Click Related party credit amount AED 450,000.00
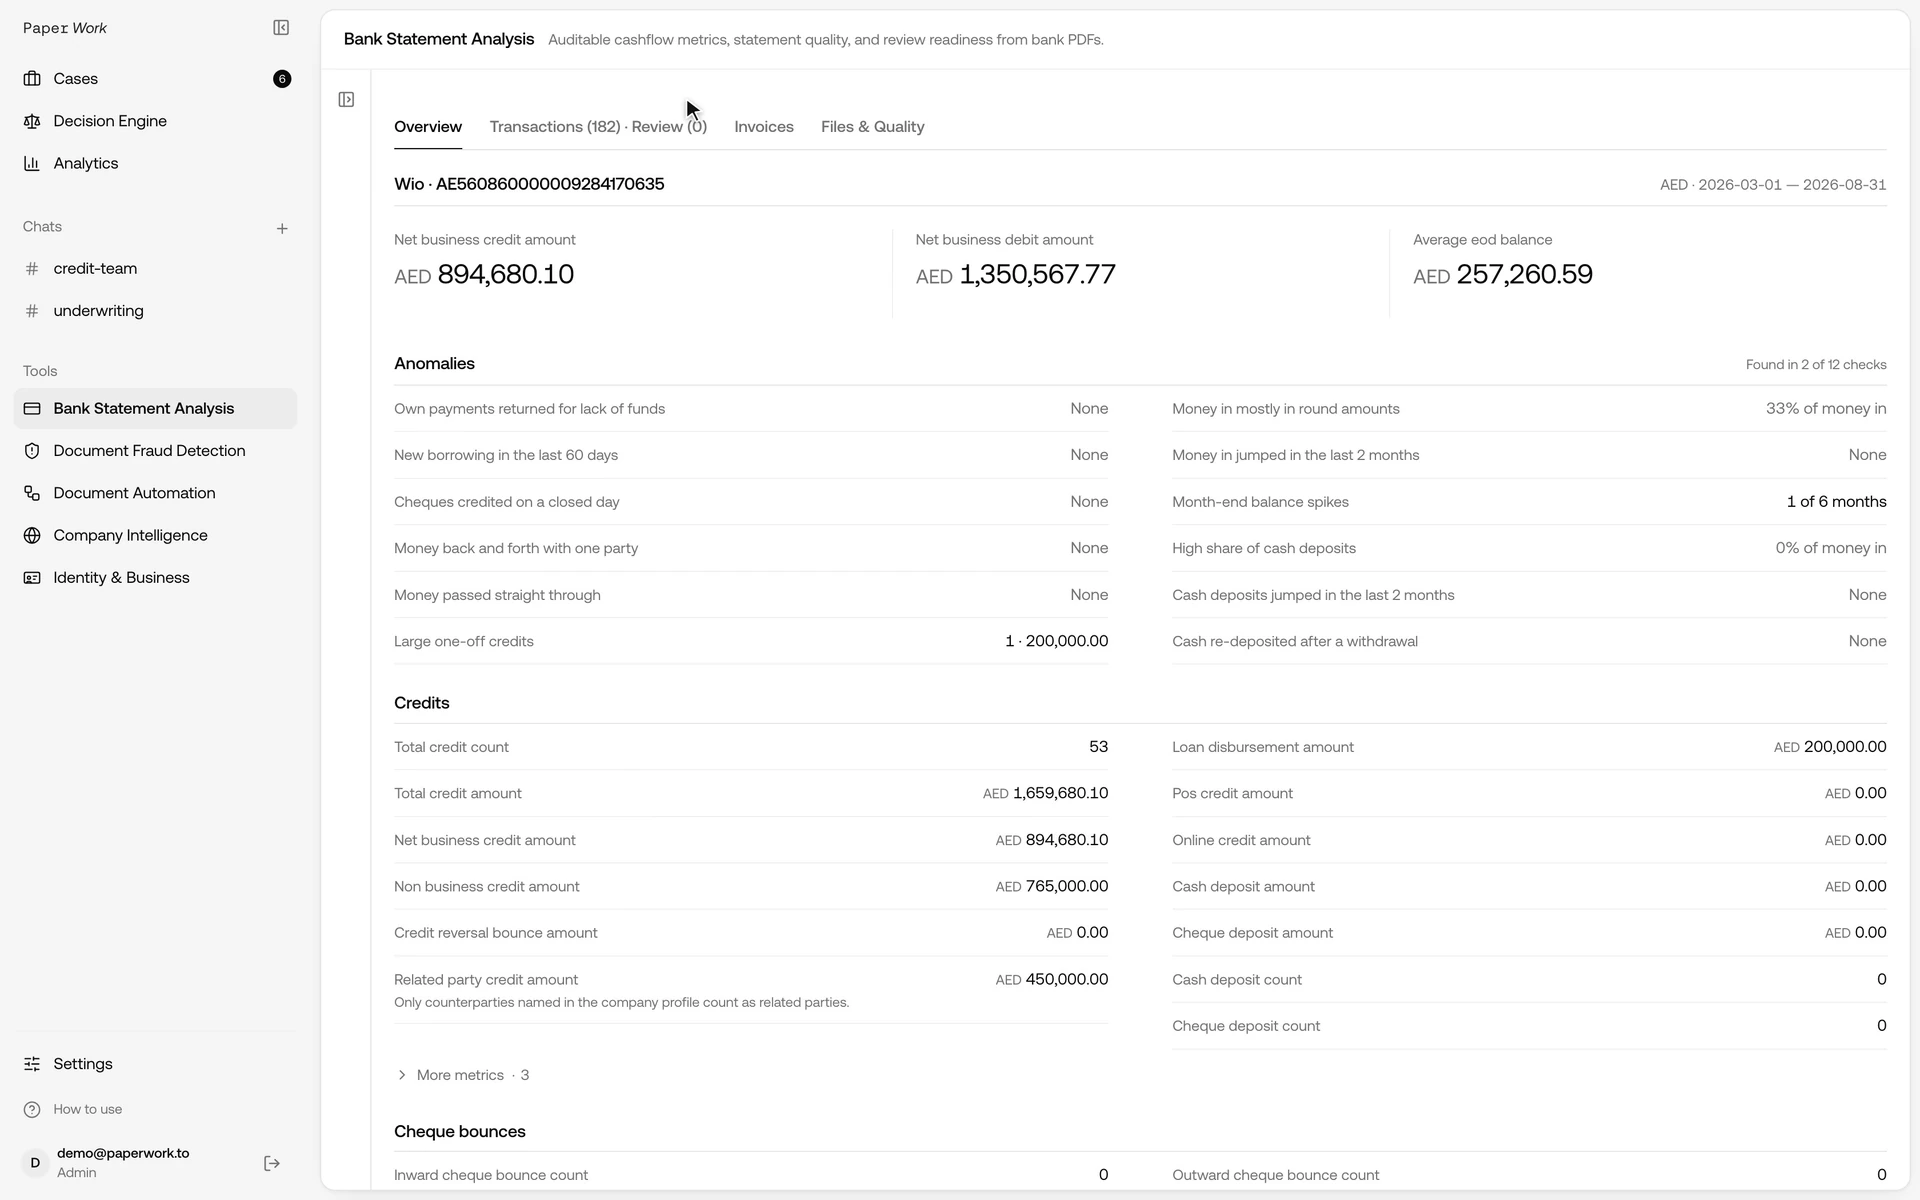1920x1200 pixels. (1052, 980)
